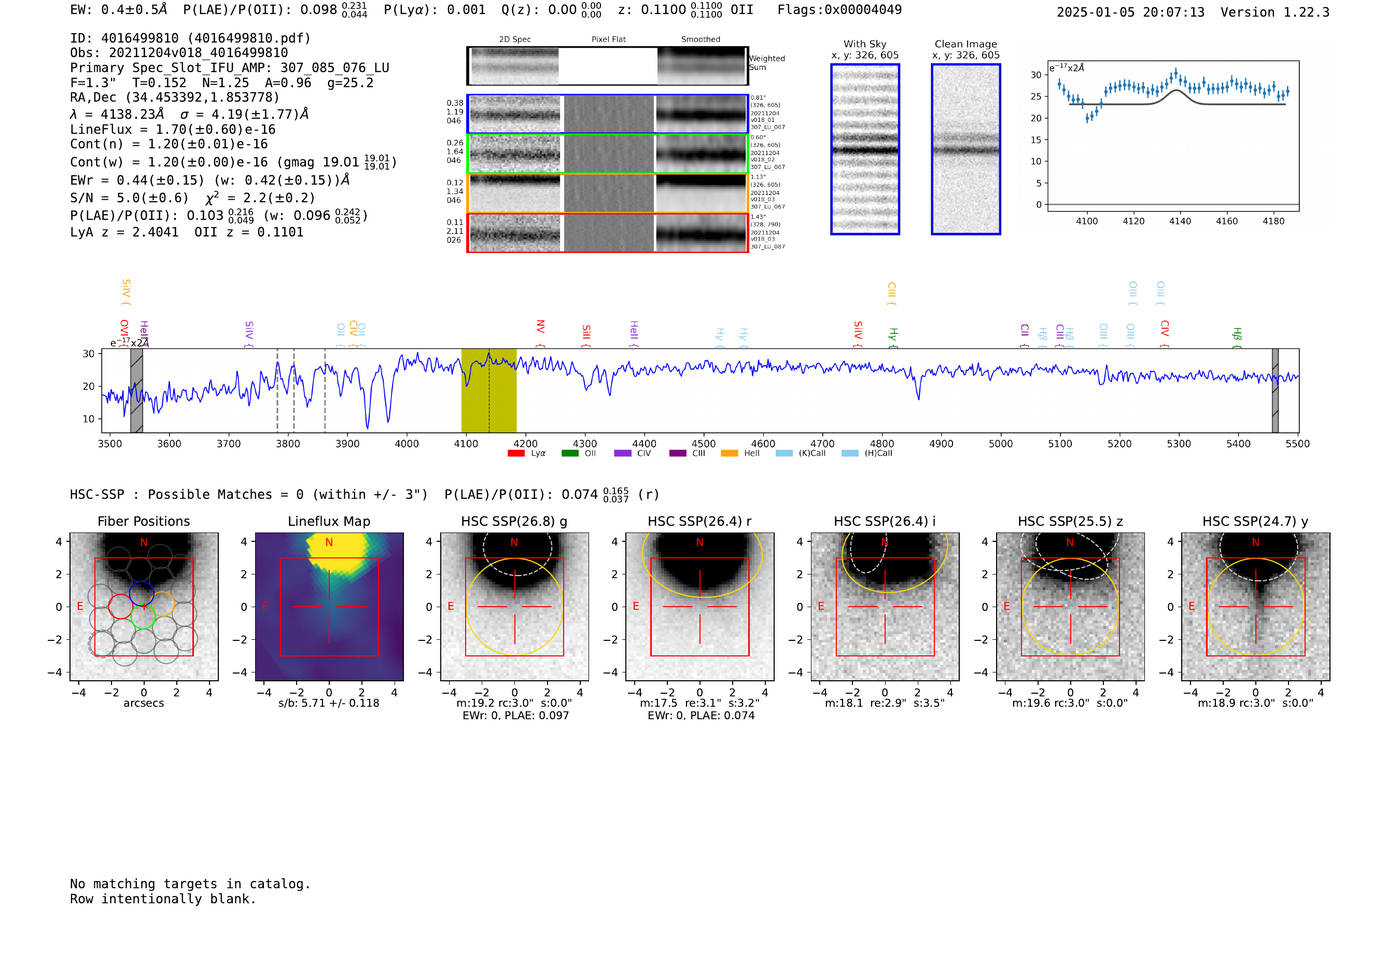This screenshot has height=953, width=1400.
Task: Click the OII green legend swatch
Action: [570, 454]
